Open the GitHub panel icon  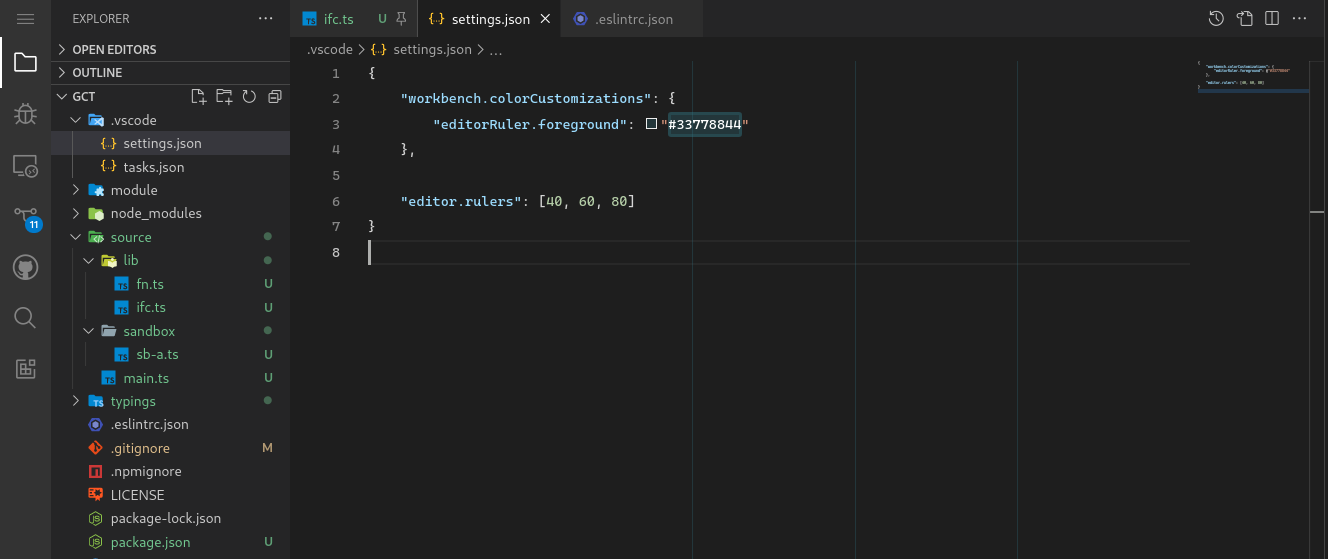point(25,267)
